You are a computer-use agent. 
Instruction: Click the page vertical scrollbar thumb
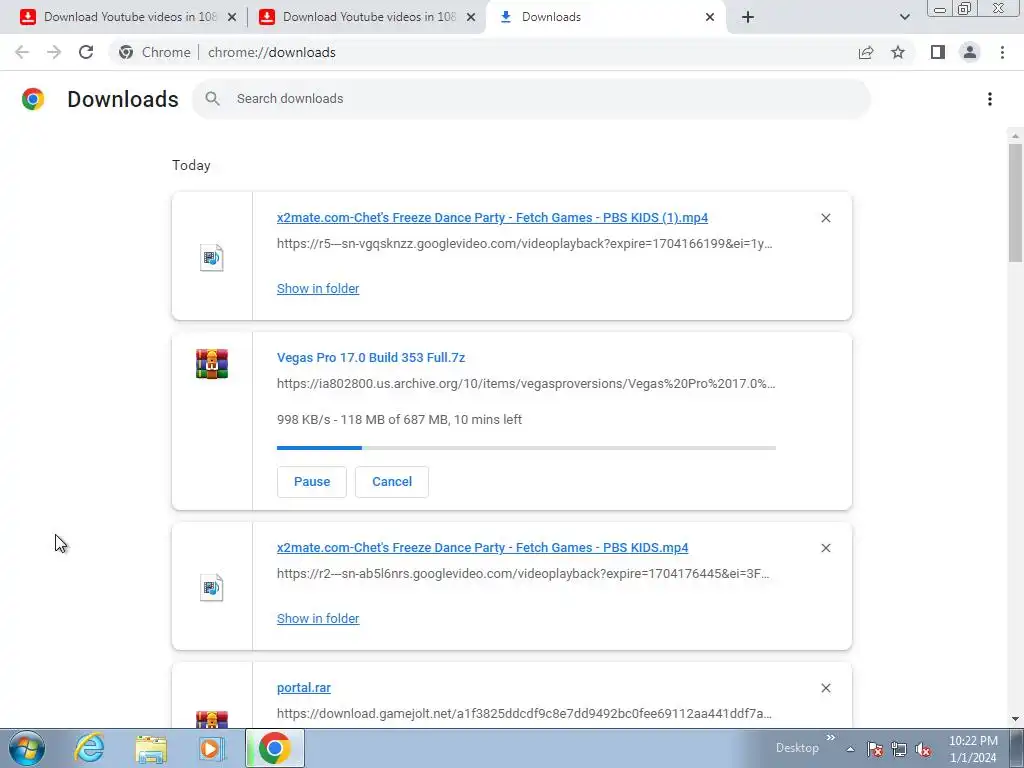tap(1015, 202)
